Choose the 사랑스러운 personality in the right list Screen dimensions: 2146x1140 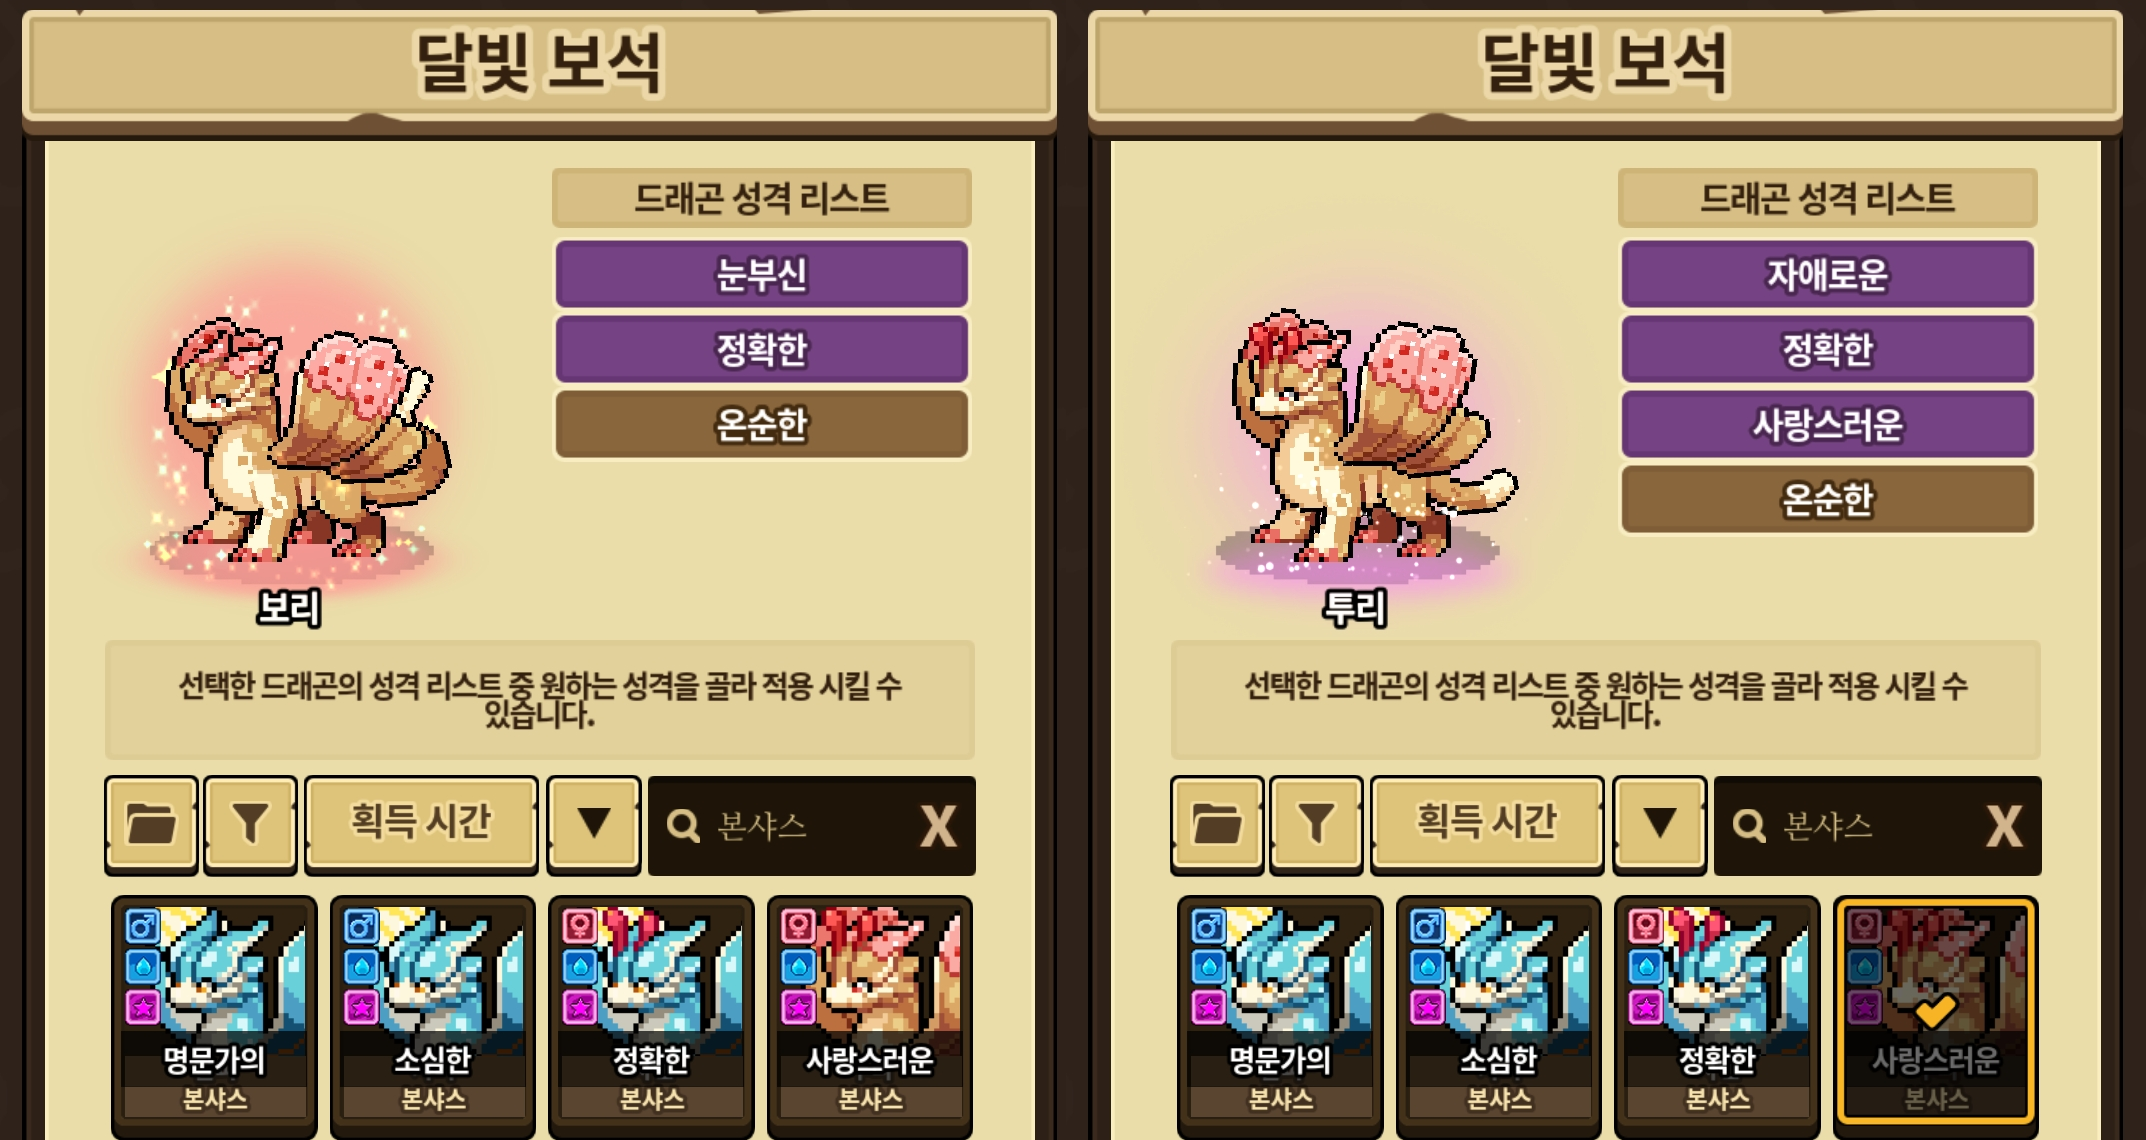(1828, 424)
